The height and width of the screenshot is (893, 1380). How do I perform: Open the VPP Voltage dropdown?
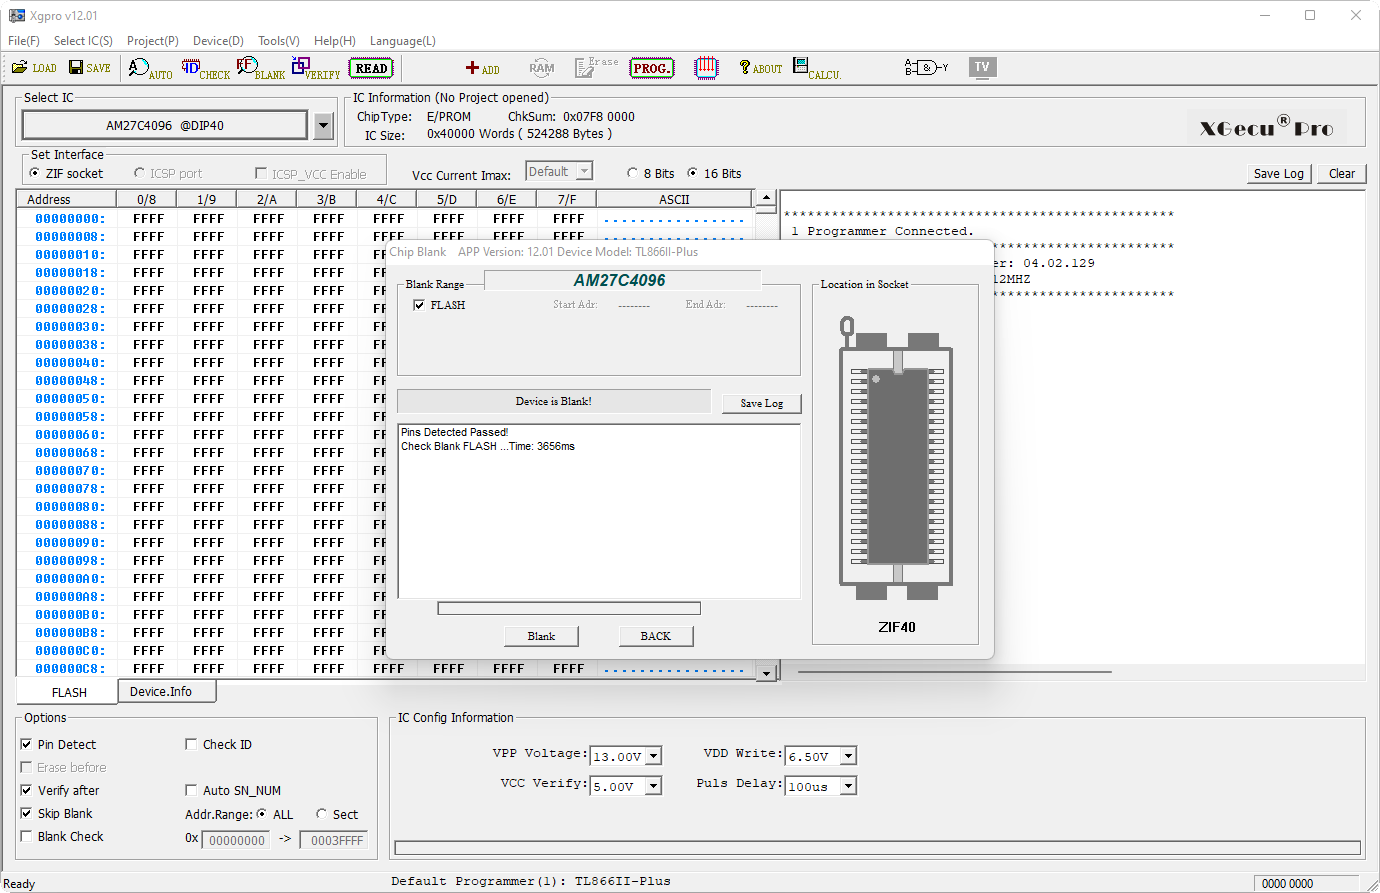653,757
